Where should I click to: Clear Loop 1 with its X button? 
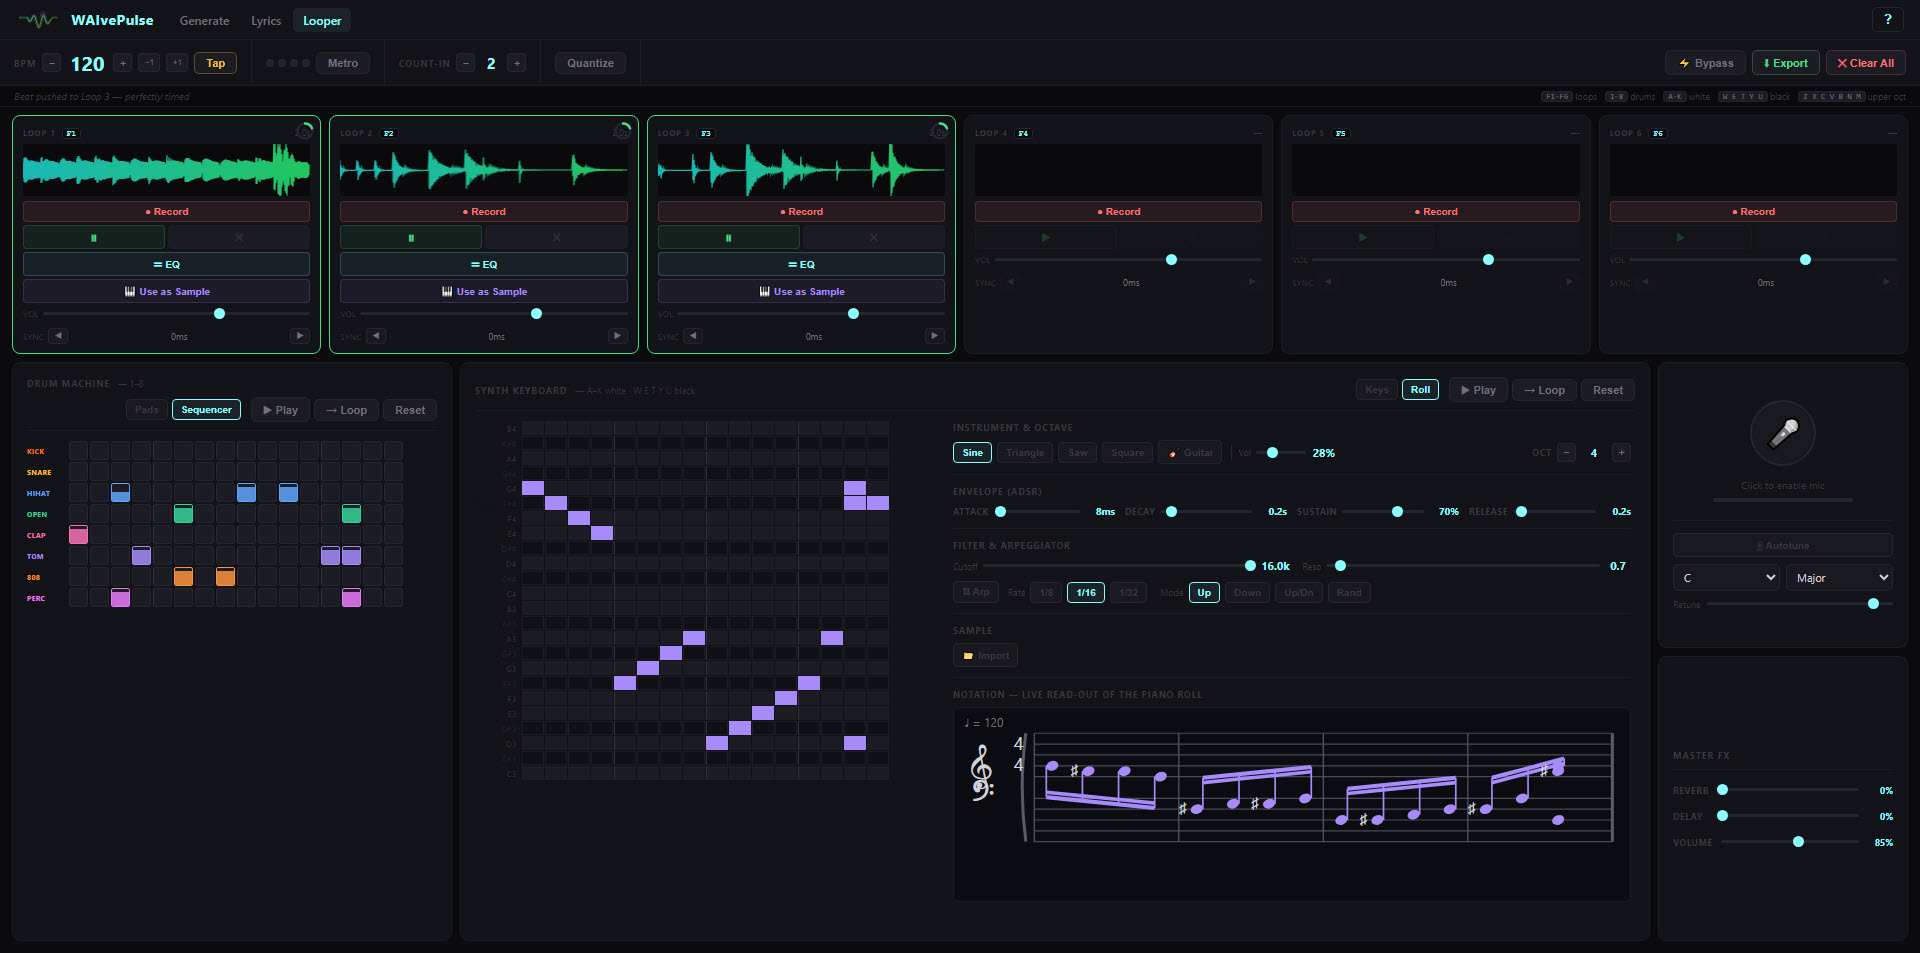[239, 238]
